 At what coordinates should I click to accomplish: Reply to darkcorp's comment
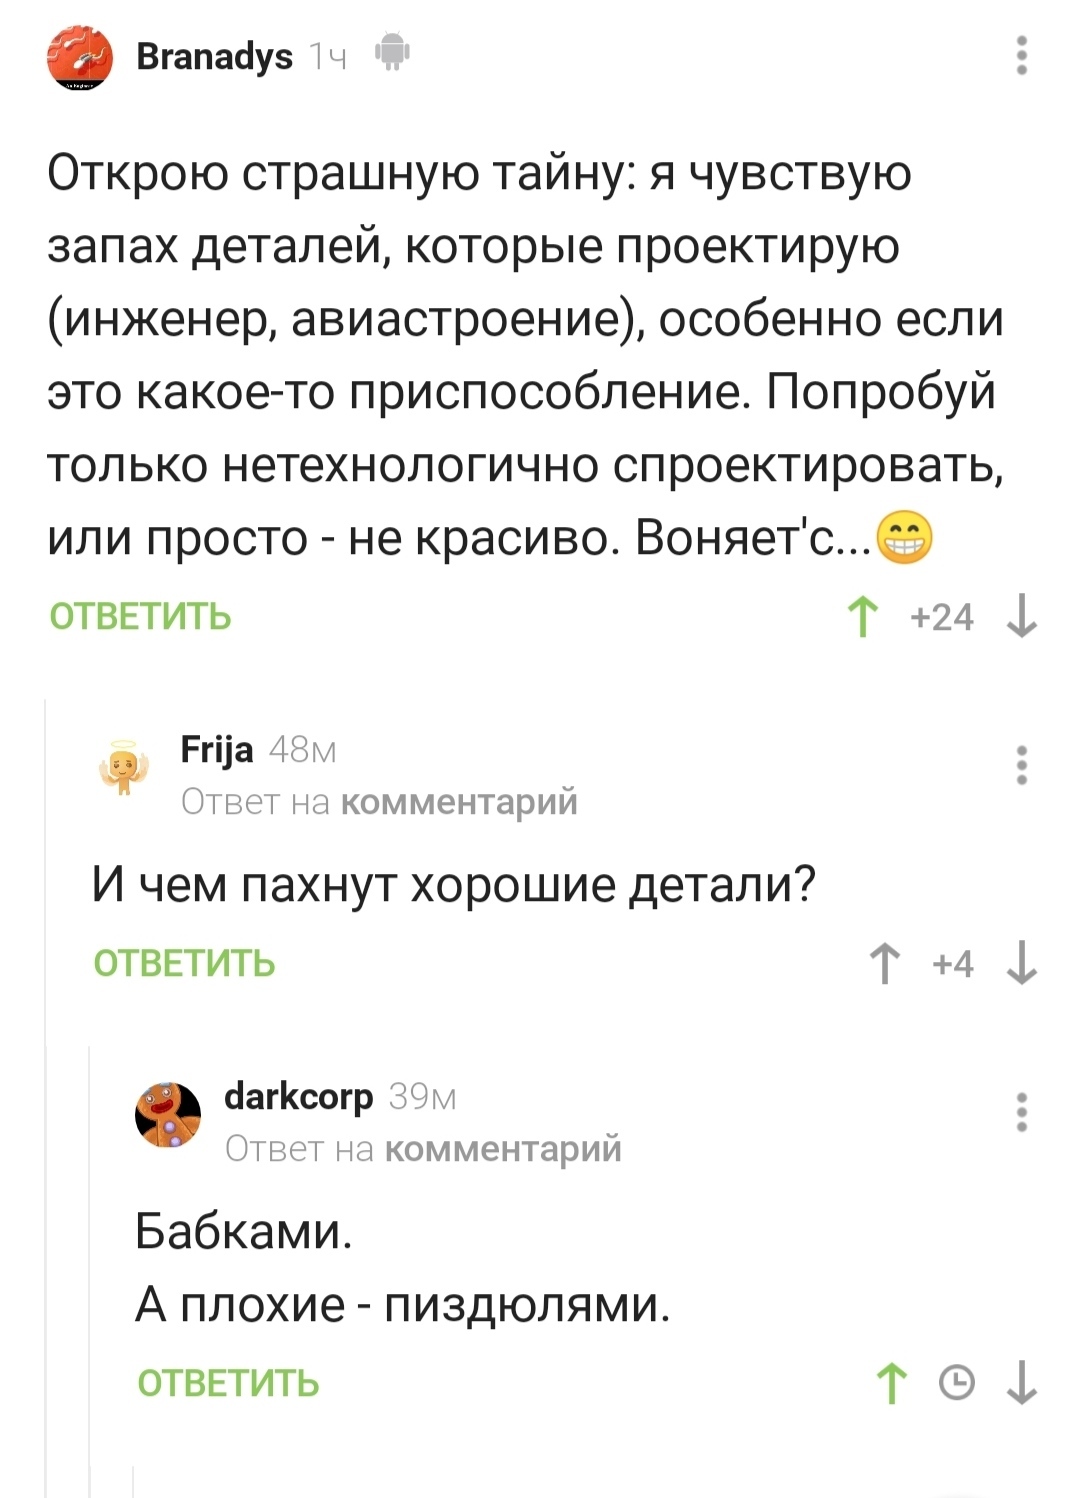click(x=228, y=1383)
